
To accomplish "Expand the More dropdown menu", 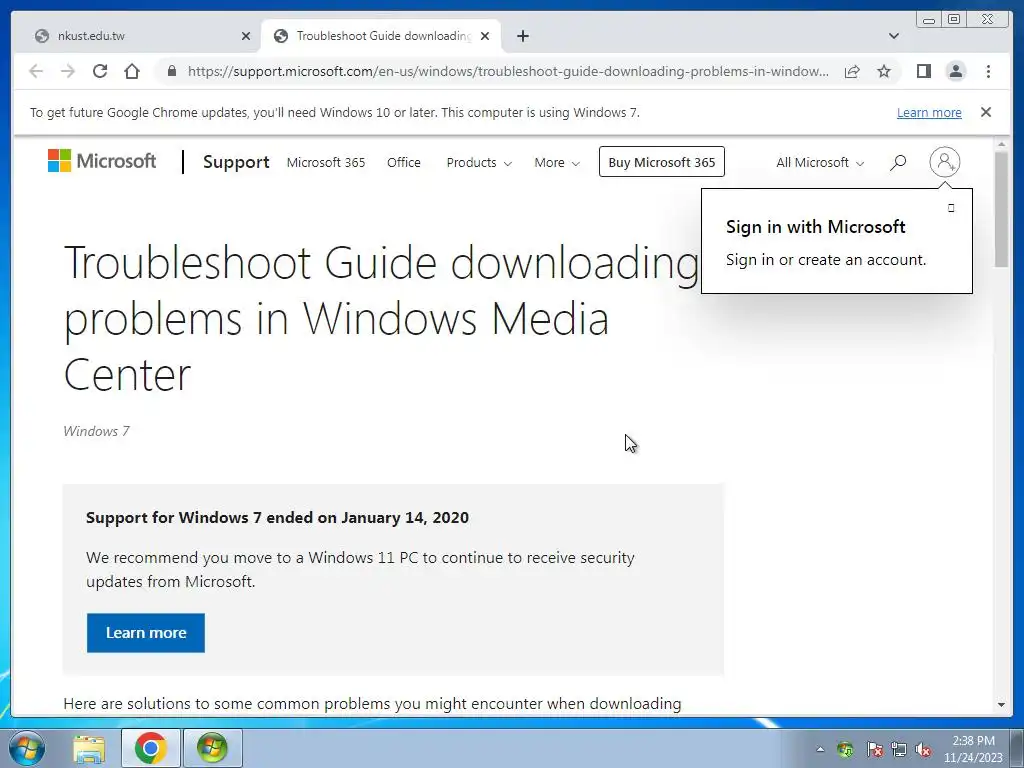I will click(x=556, y=163).
